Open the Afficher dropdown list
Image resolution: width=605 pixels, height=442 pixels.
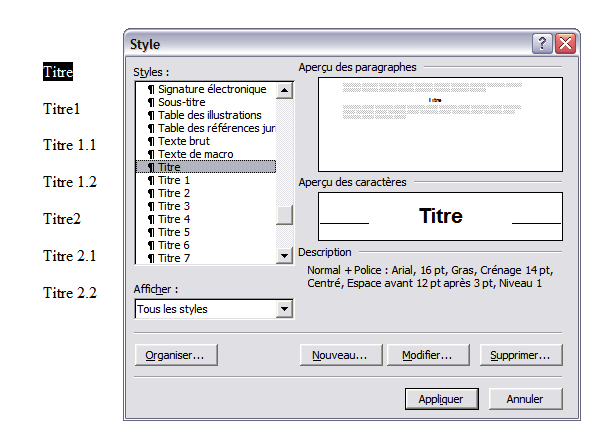pos(284,309)
